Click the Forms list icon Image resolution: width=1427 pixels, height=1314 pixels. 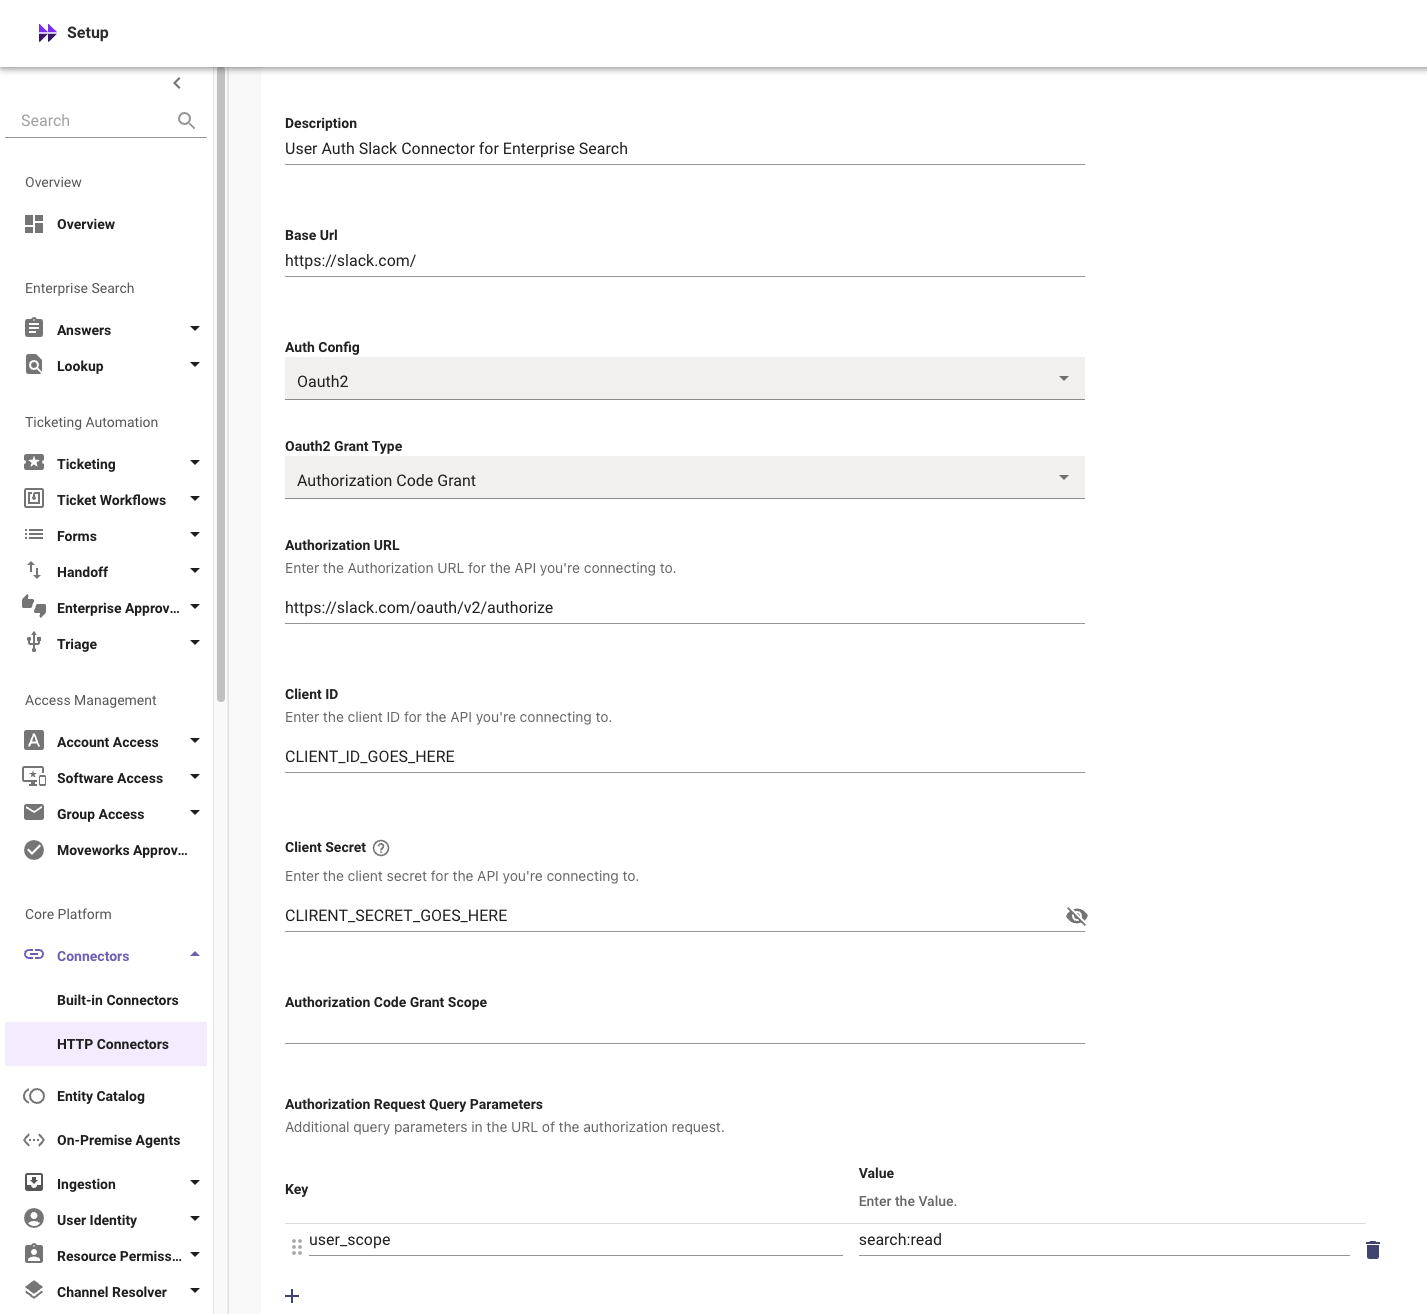(x=34, y=535)
